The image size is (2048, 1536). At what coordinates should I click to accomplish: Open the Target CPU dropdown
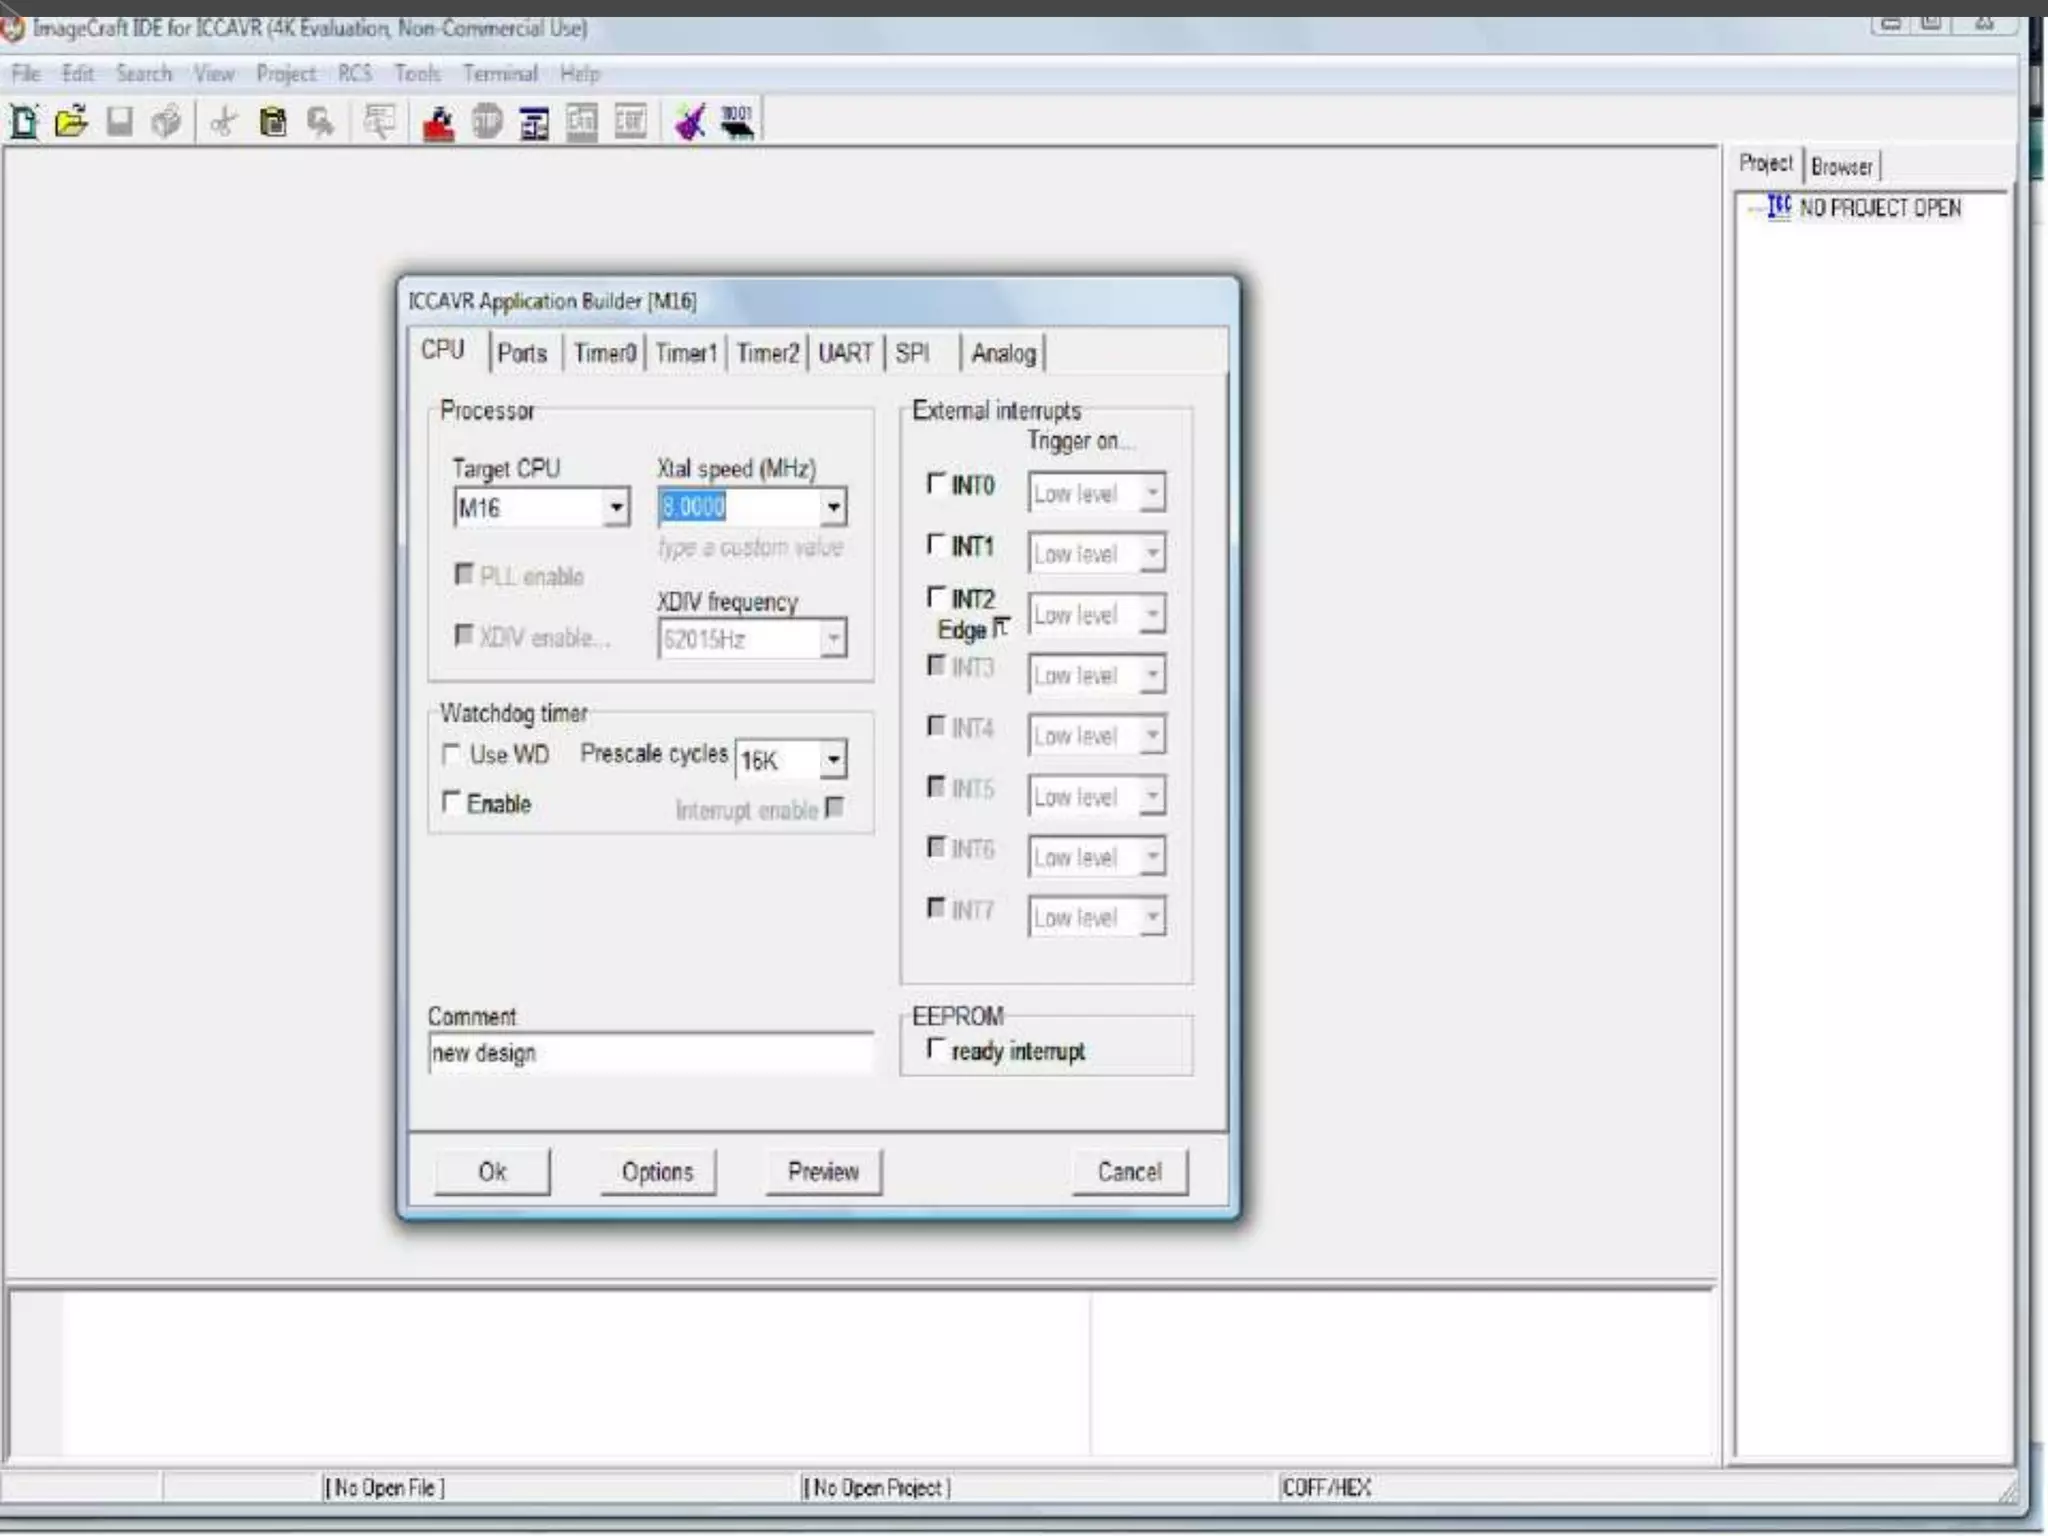(617, 508)
